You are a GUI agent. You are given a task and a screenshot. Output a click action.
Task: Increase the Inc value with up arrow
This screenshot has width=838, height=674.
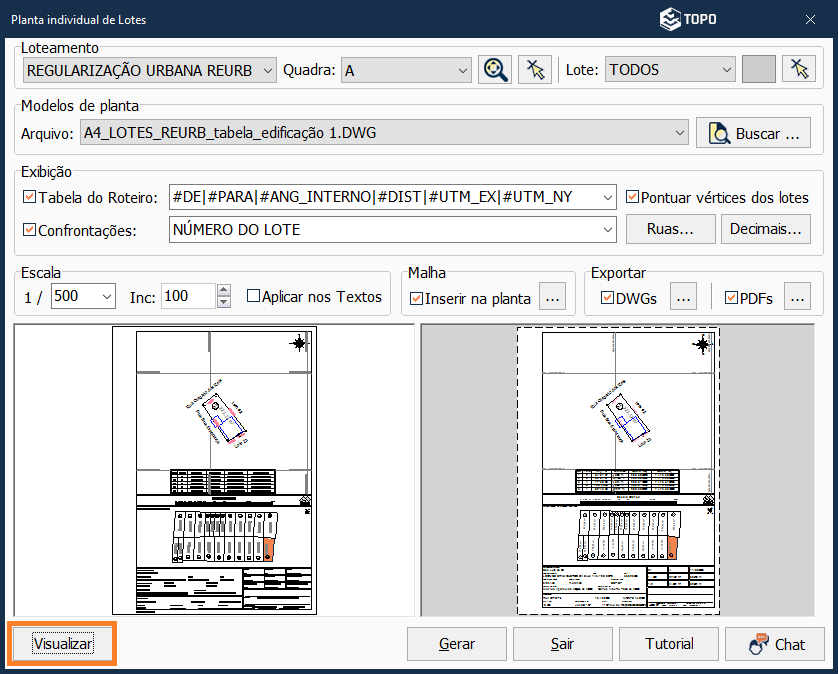[x=223, y=291]
